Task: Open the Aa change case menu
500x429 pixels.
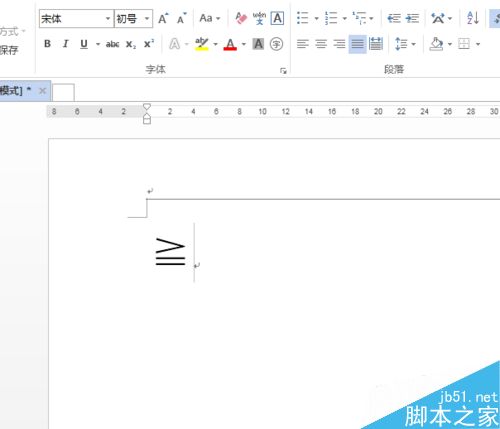Action: coord(210,18)
